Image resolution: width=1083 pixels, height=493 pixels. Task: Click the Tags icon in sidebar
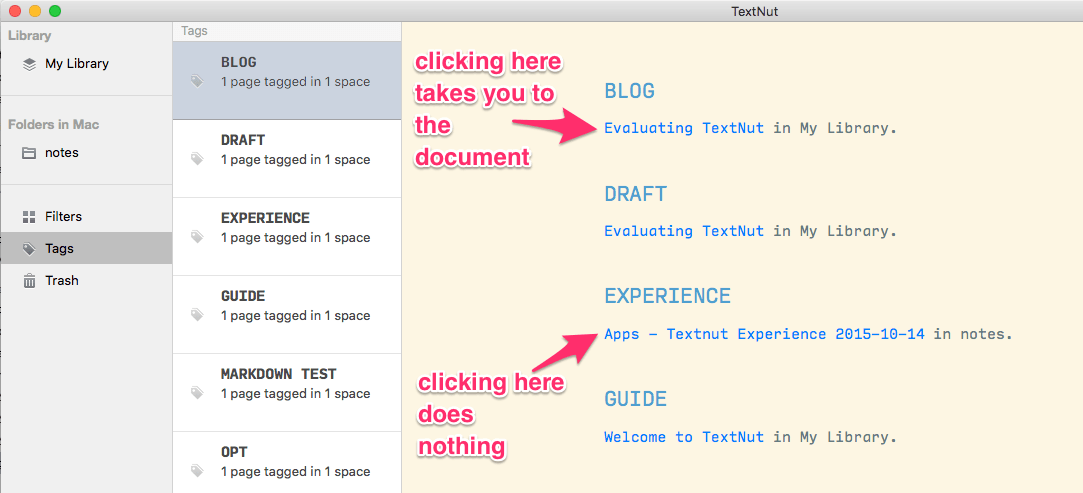tap(28, 249)
